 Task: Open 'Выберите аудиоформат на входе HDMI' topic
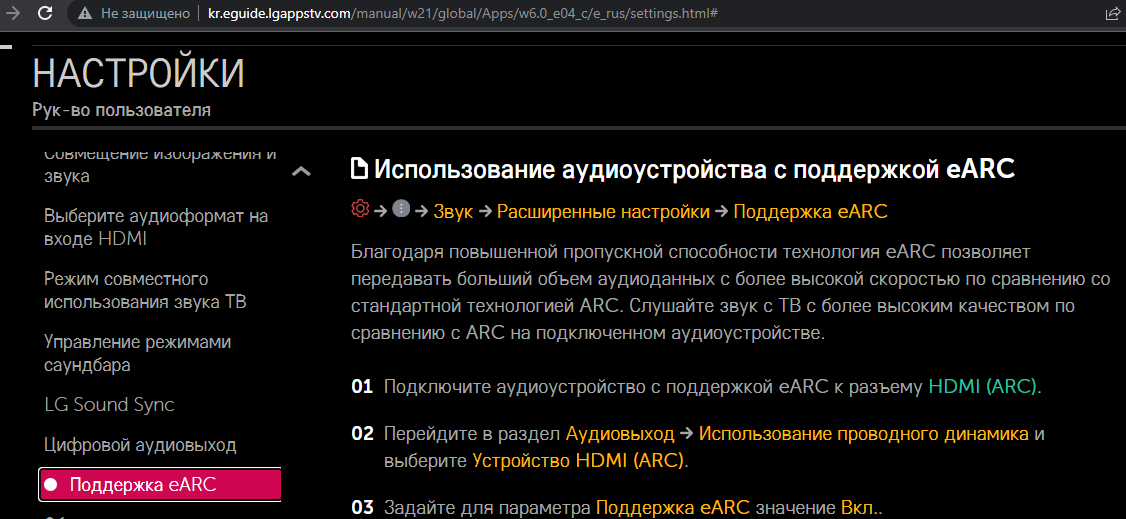(156, 227)
